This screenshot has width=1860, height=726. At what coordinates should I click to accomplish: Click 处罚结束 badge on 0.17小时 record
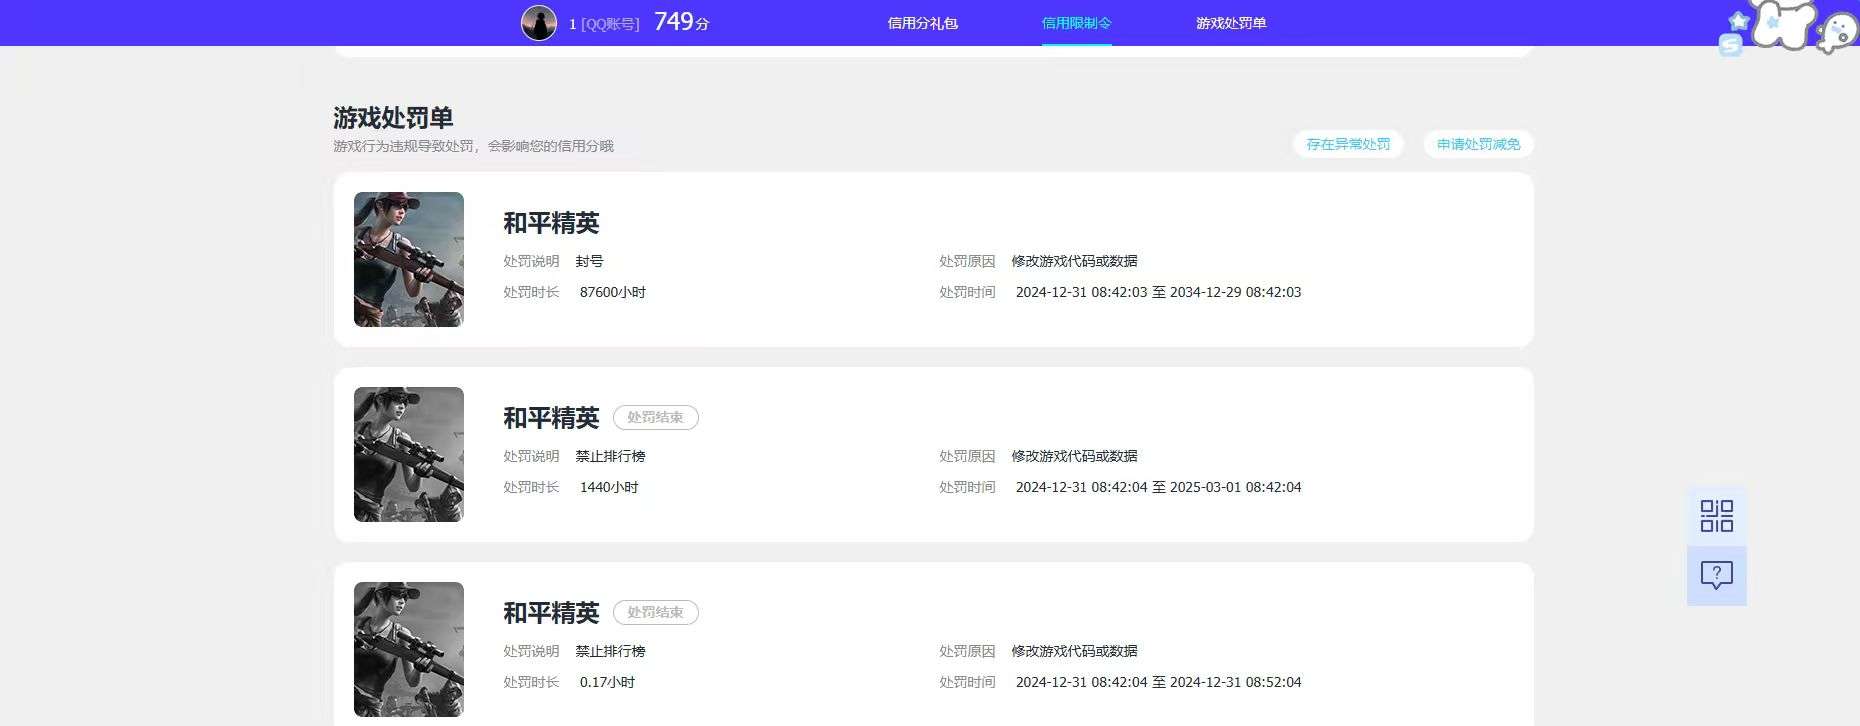(x=655, y=612)
